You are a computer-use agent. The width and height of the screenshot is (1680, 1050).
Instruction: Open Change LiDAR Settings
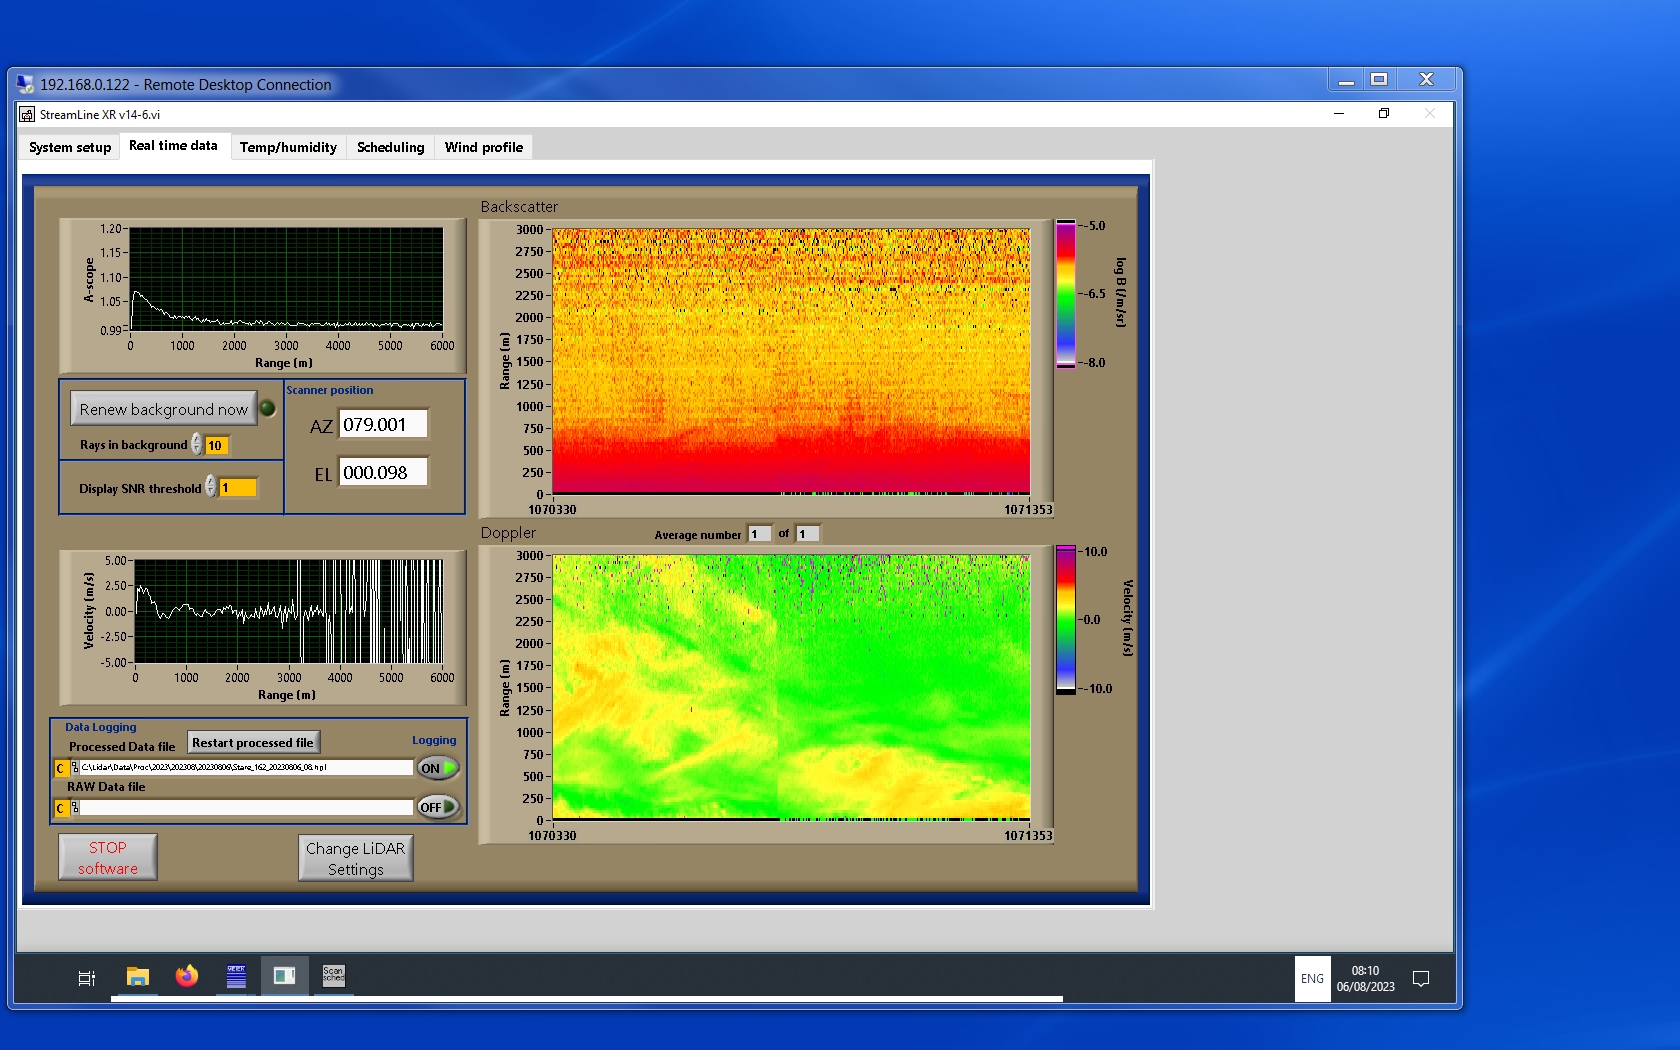[x=355, y=858]
